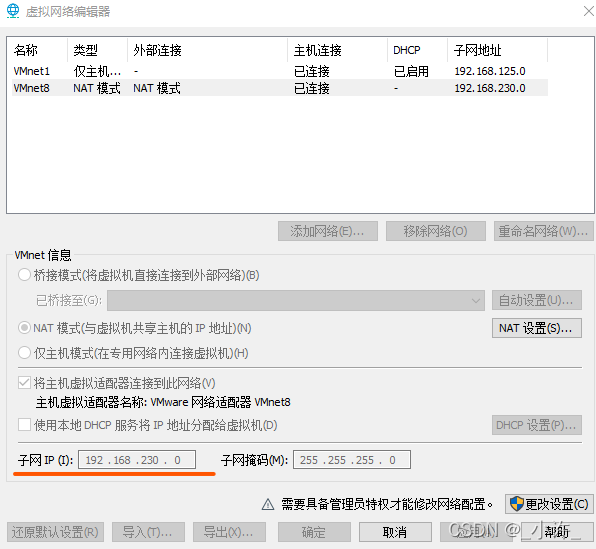Select the 仅主机模式 radio button
This screenshot has height=549, width=596.
pyautogui.click(x=24, y=353)
